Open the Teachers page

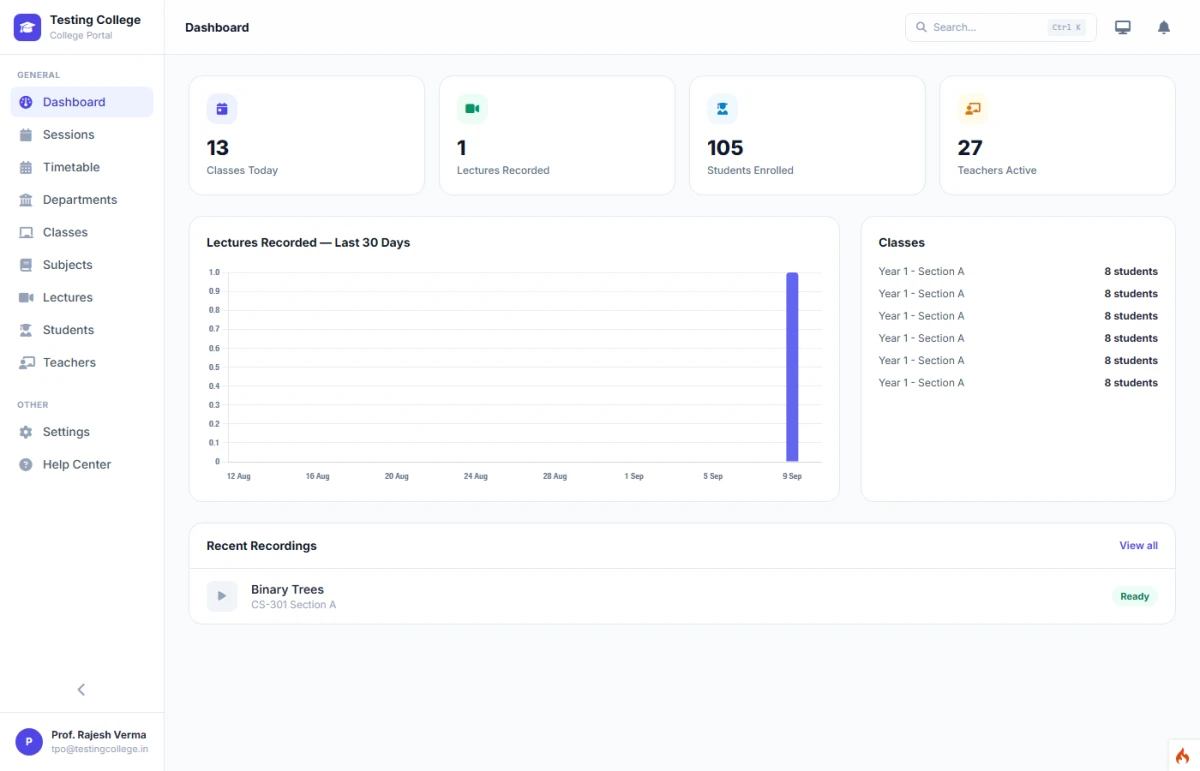coord(82,363)
